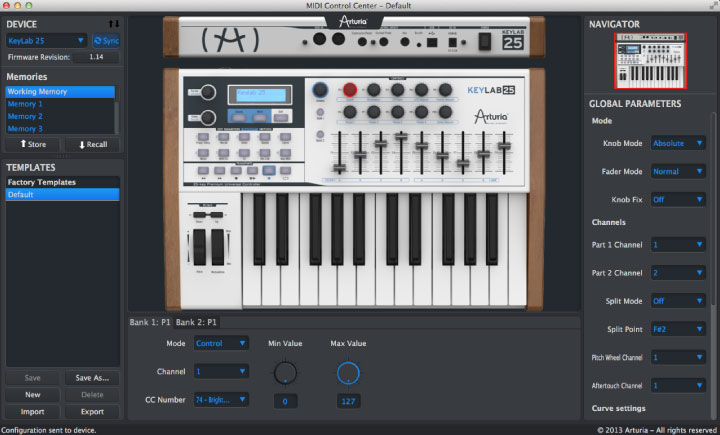Click the Navigator keyboard thumbnail
Viewport: 720px width, 435px height.
[650, 61]
